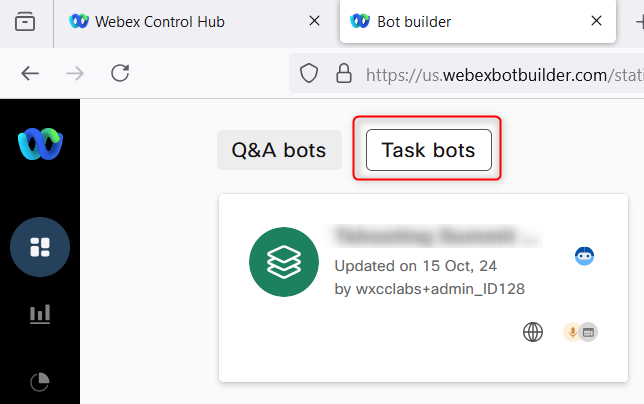Viewport: 644px width, 404px height.
Task: Open the green layered bot avatar
Action: pyautogui.click(x=283, y=262)
